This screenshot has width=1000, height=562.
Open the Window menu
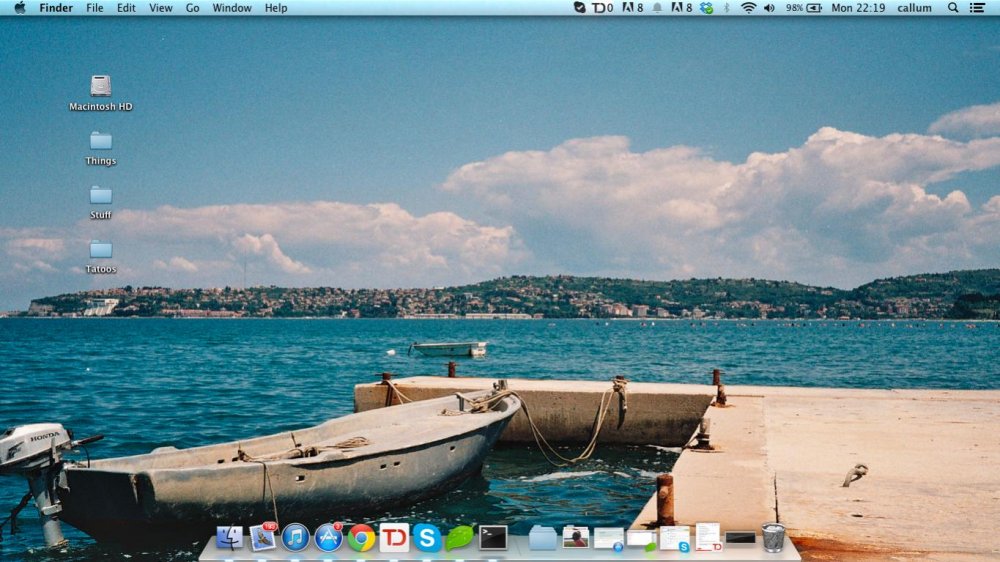pos(232,8)
